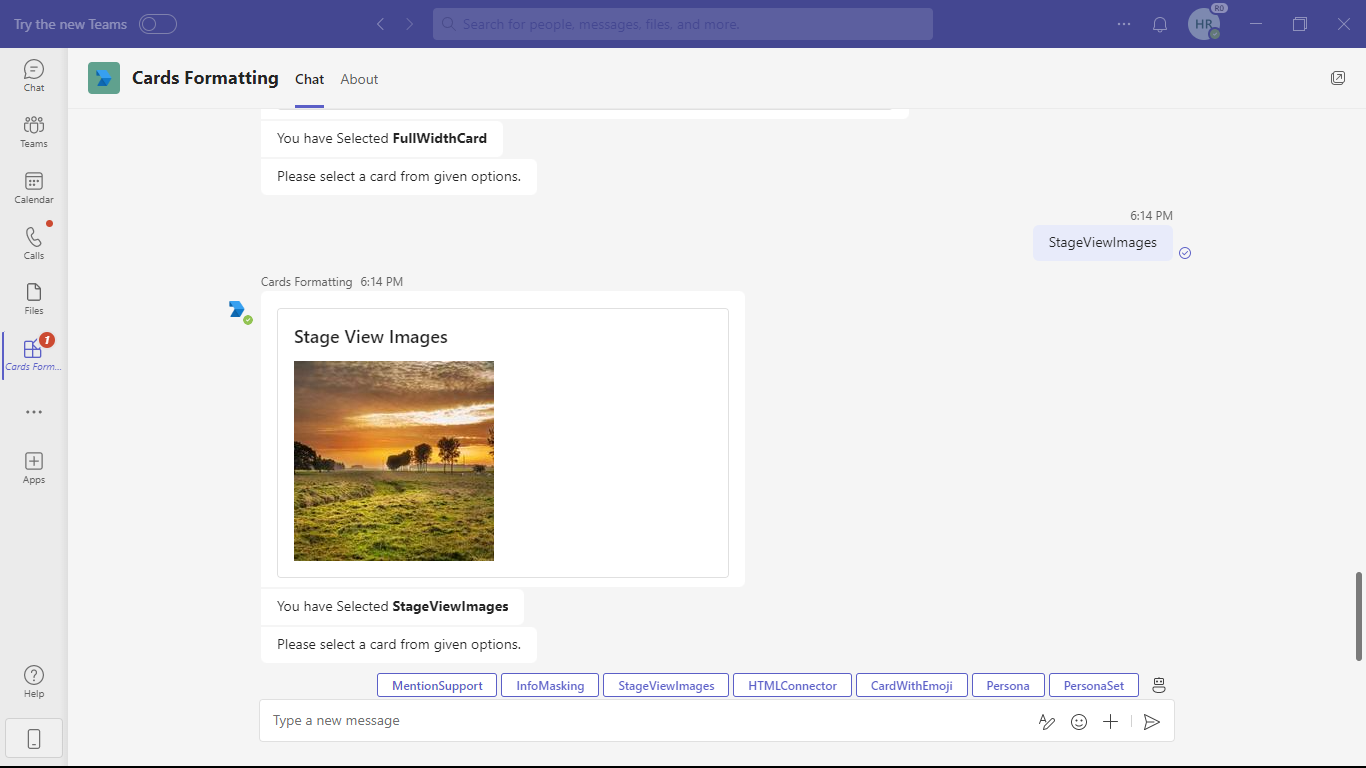
Task: Open the Files section
Action: tap(33, 298)
